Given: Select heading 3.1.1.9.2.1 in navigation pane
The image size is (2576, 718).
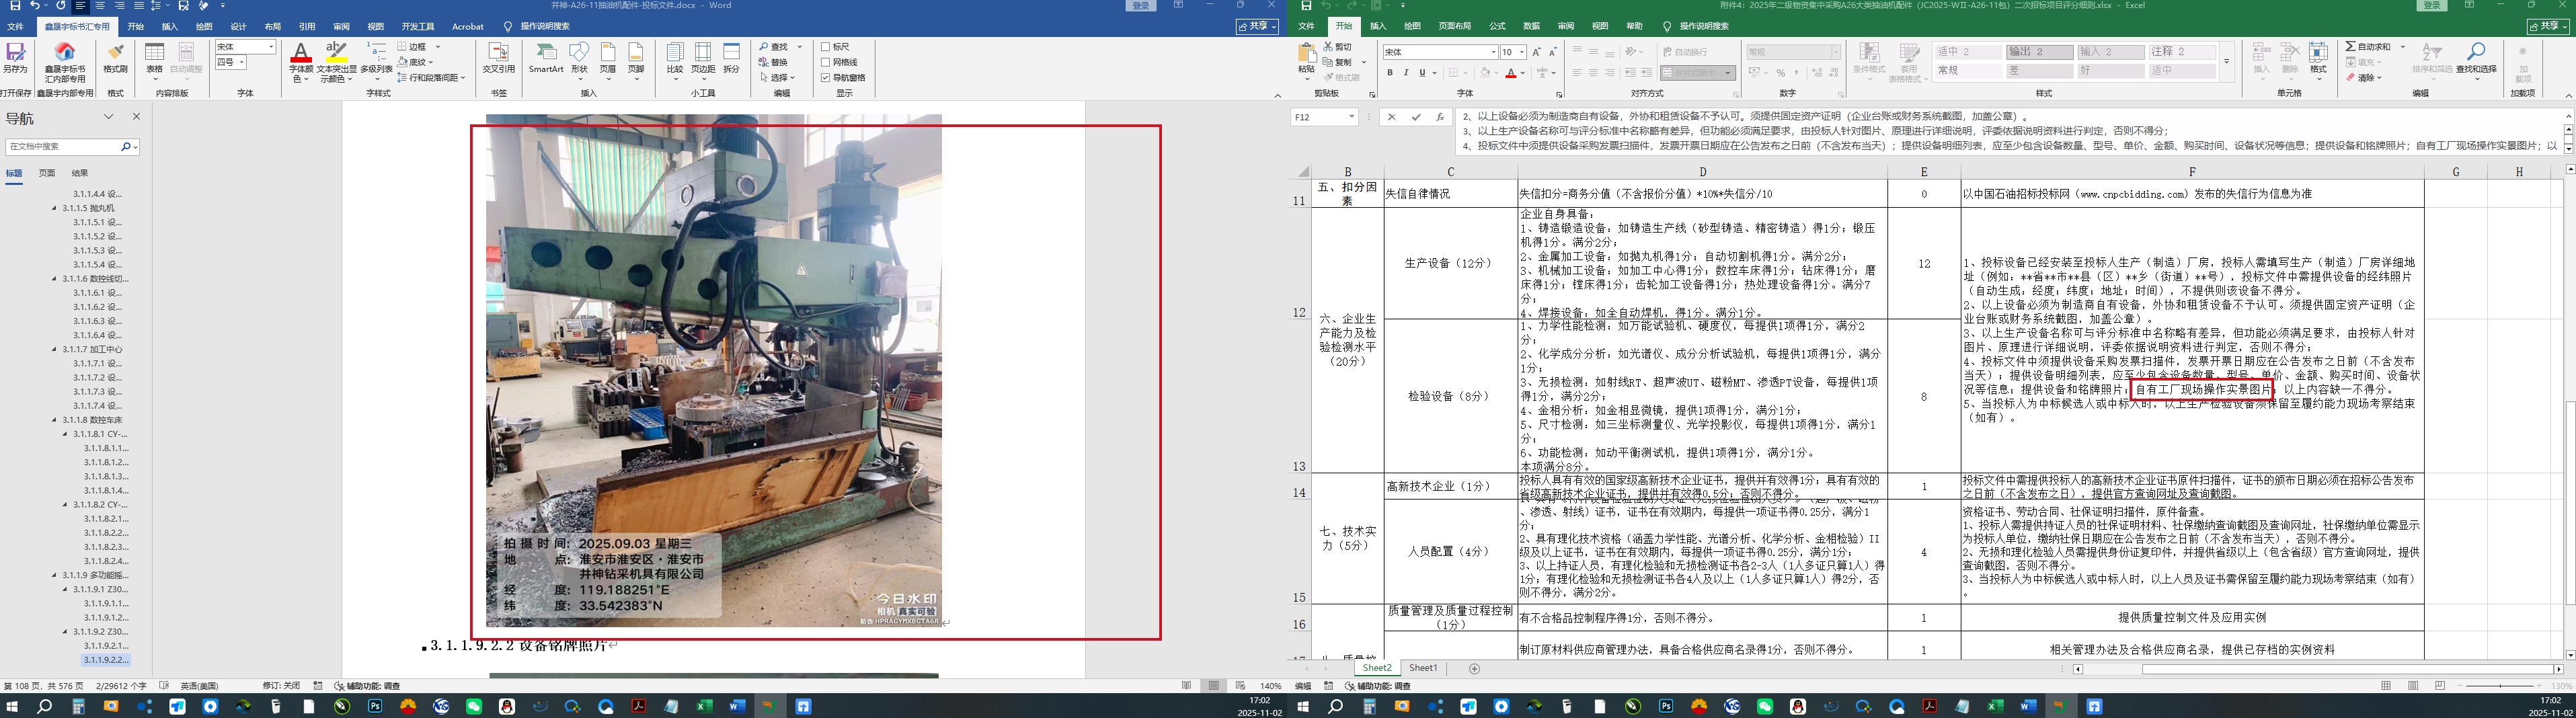Looking at the screenshot, I should click(106, 646).
